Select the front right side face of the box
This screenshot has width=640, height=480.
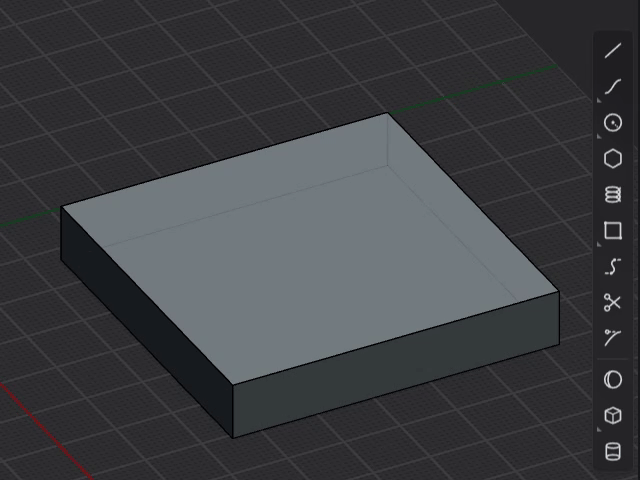pos(396,365)
